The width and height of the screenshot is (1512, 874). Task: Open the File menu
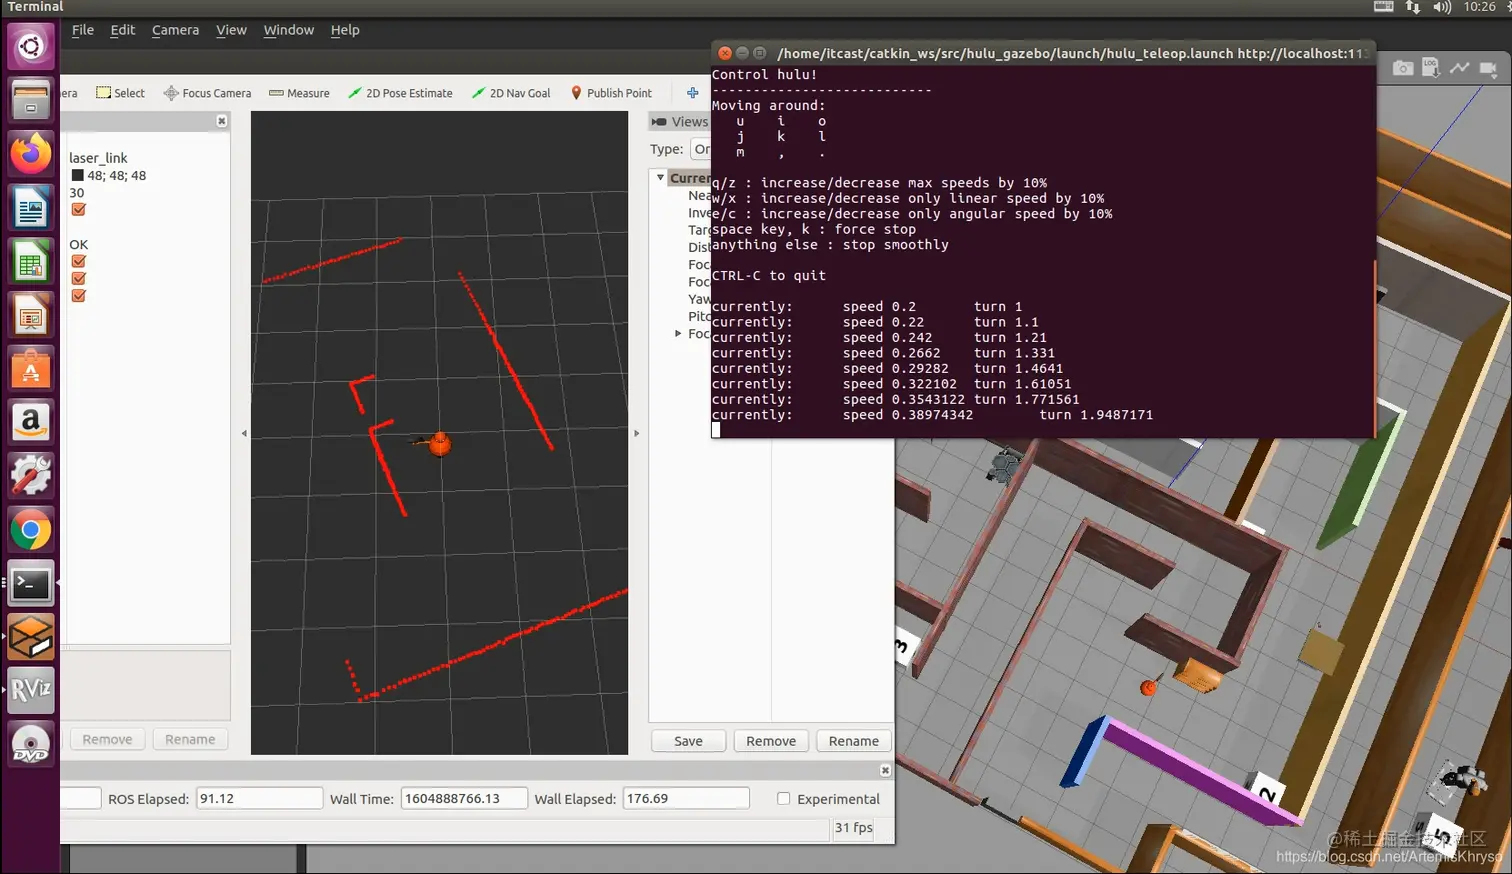tap(83, 30)
